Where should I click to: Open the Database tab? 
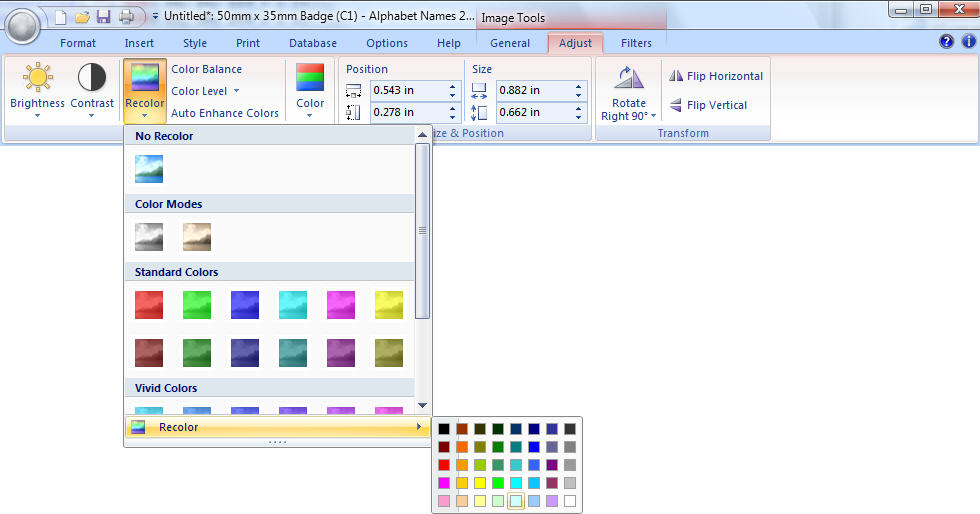(313, 43)
